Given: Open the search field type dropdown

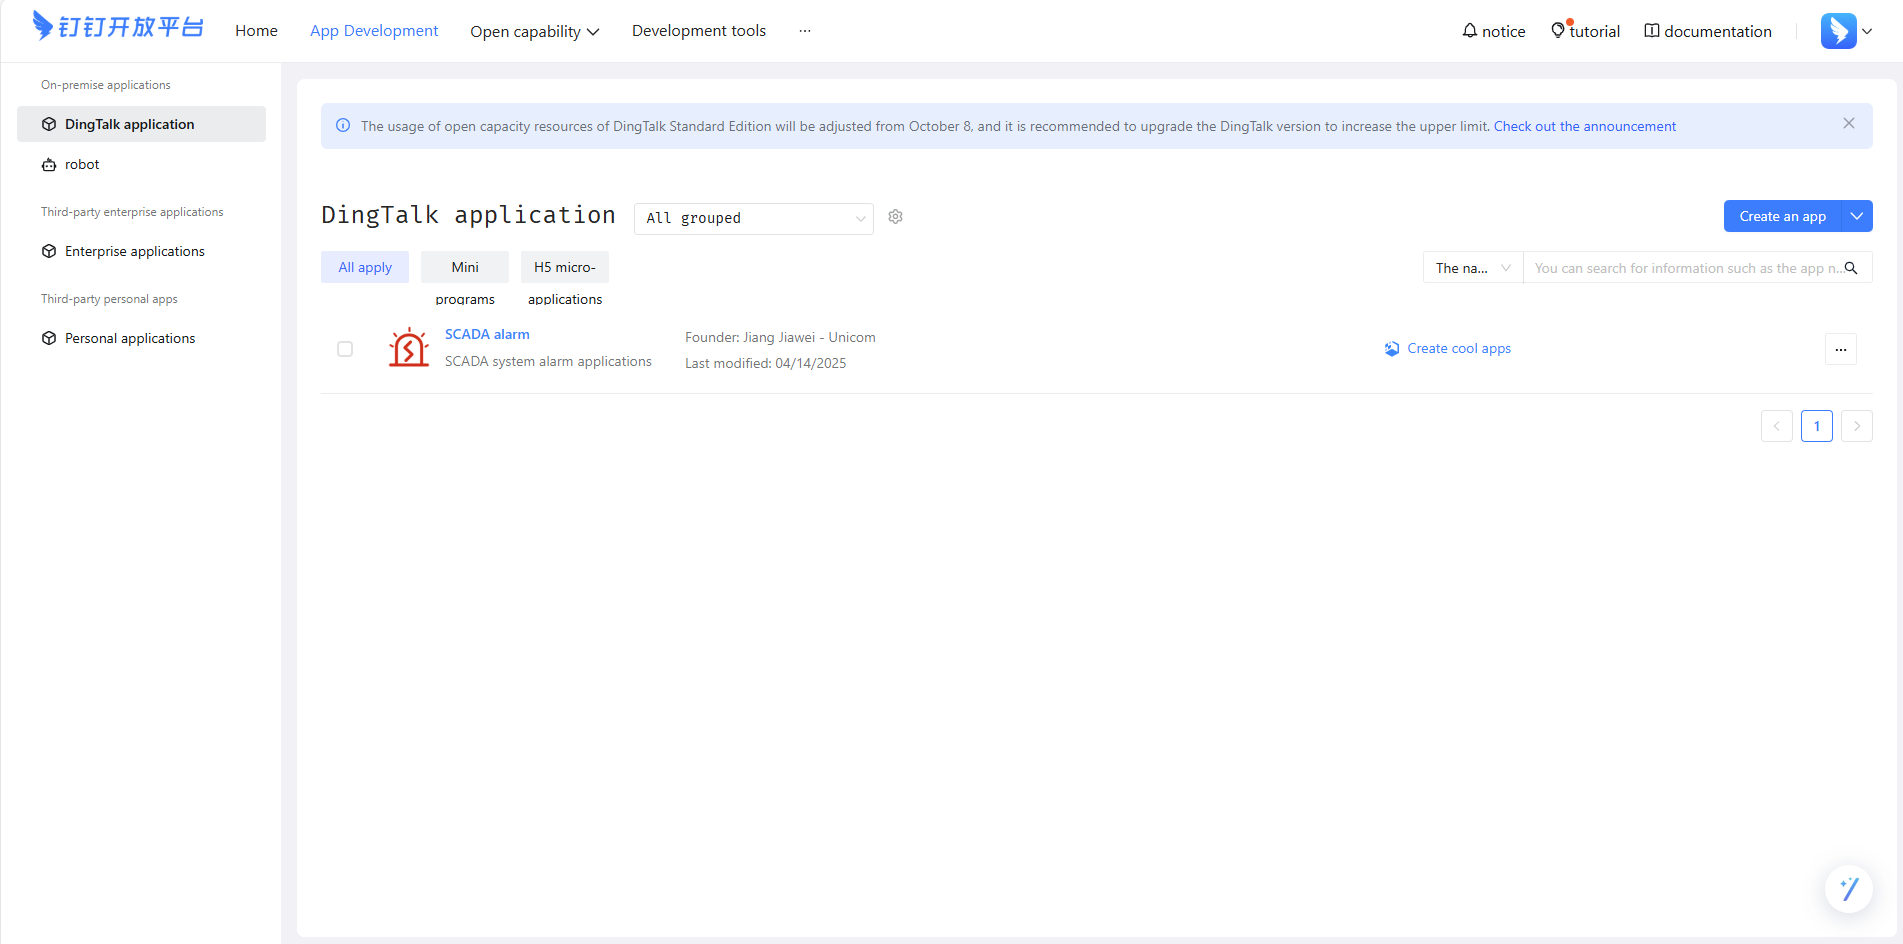Looking at the screenshot, I should coord(1472,268).
